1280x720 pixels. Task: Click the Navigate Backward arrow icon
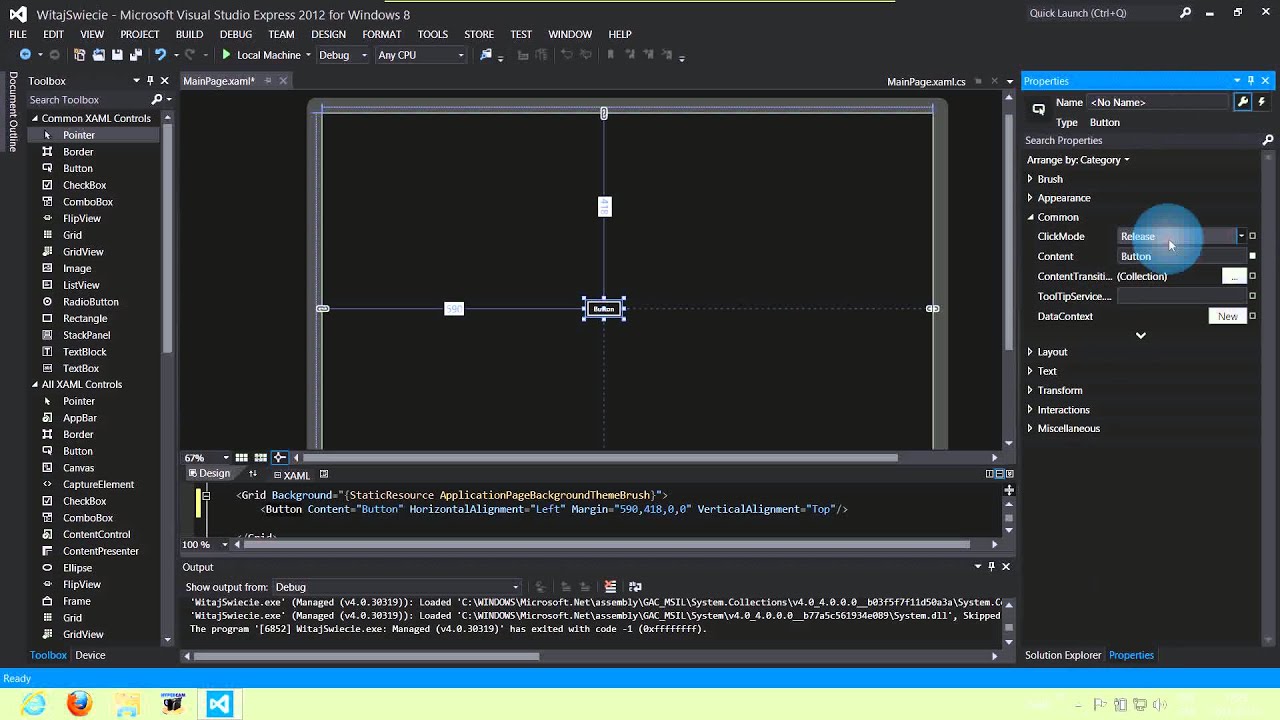point(25,55)
